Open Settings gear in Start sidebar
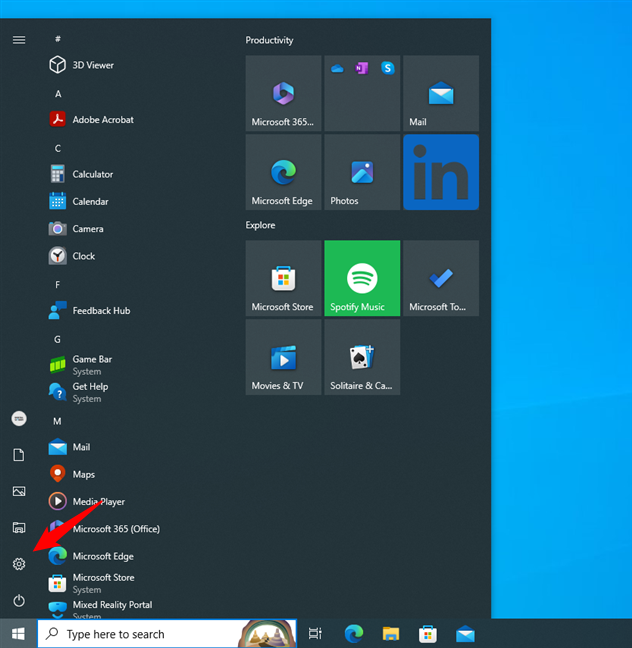The height and width of the screenshot is (648, 632). coord(19,564)
